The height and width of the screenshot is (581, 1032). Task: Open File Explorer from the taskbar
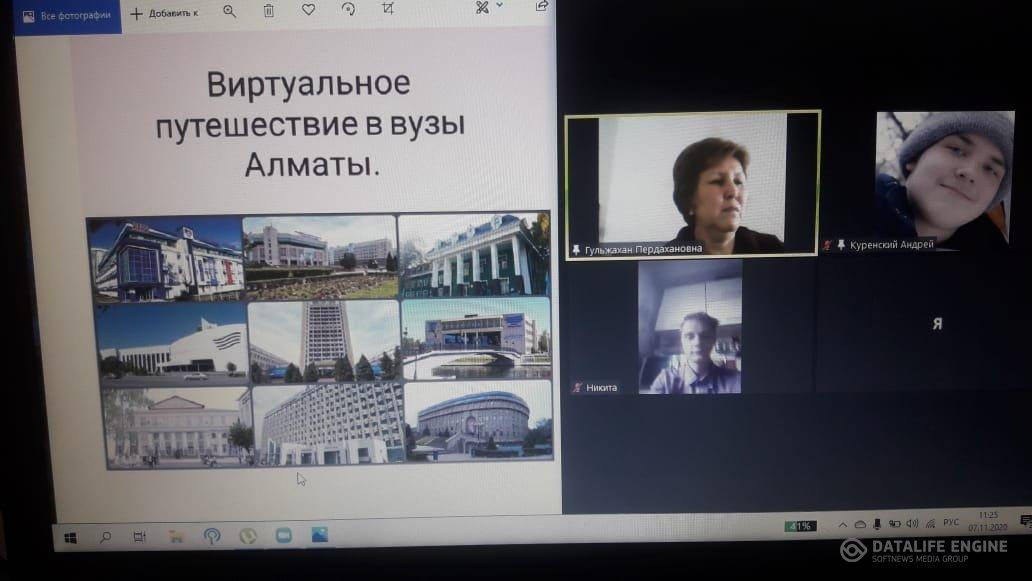176,536
